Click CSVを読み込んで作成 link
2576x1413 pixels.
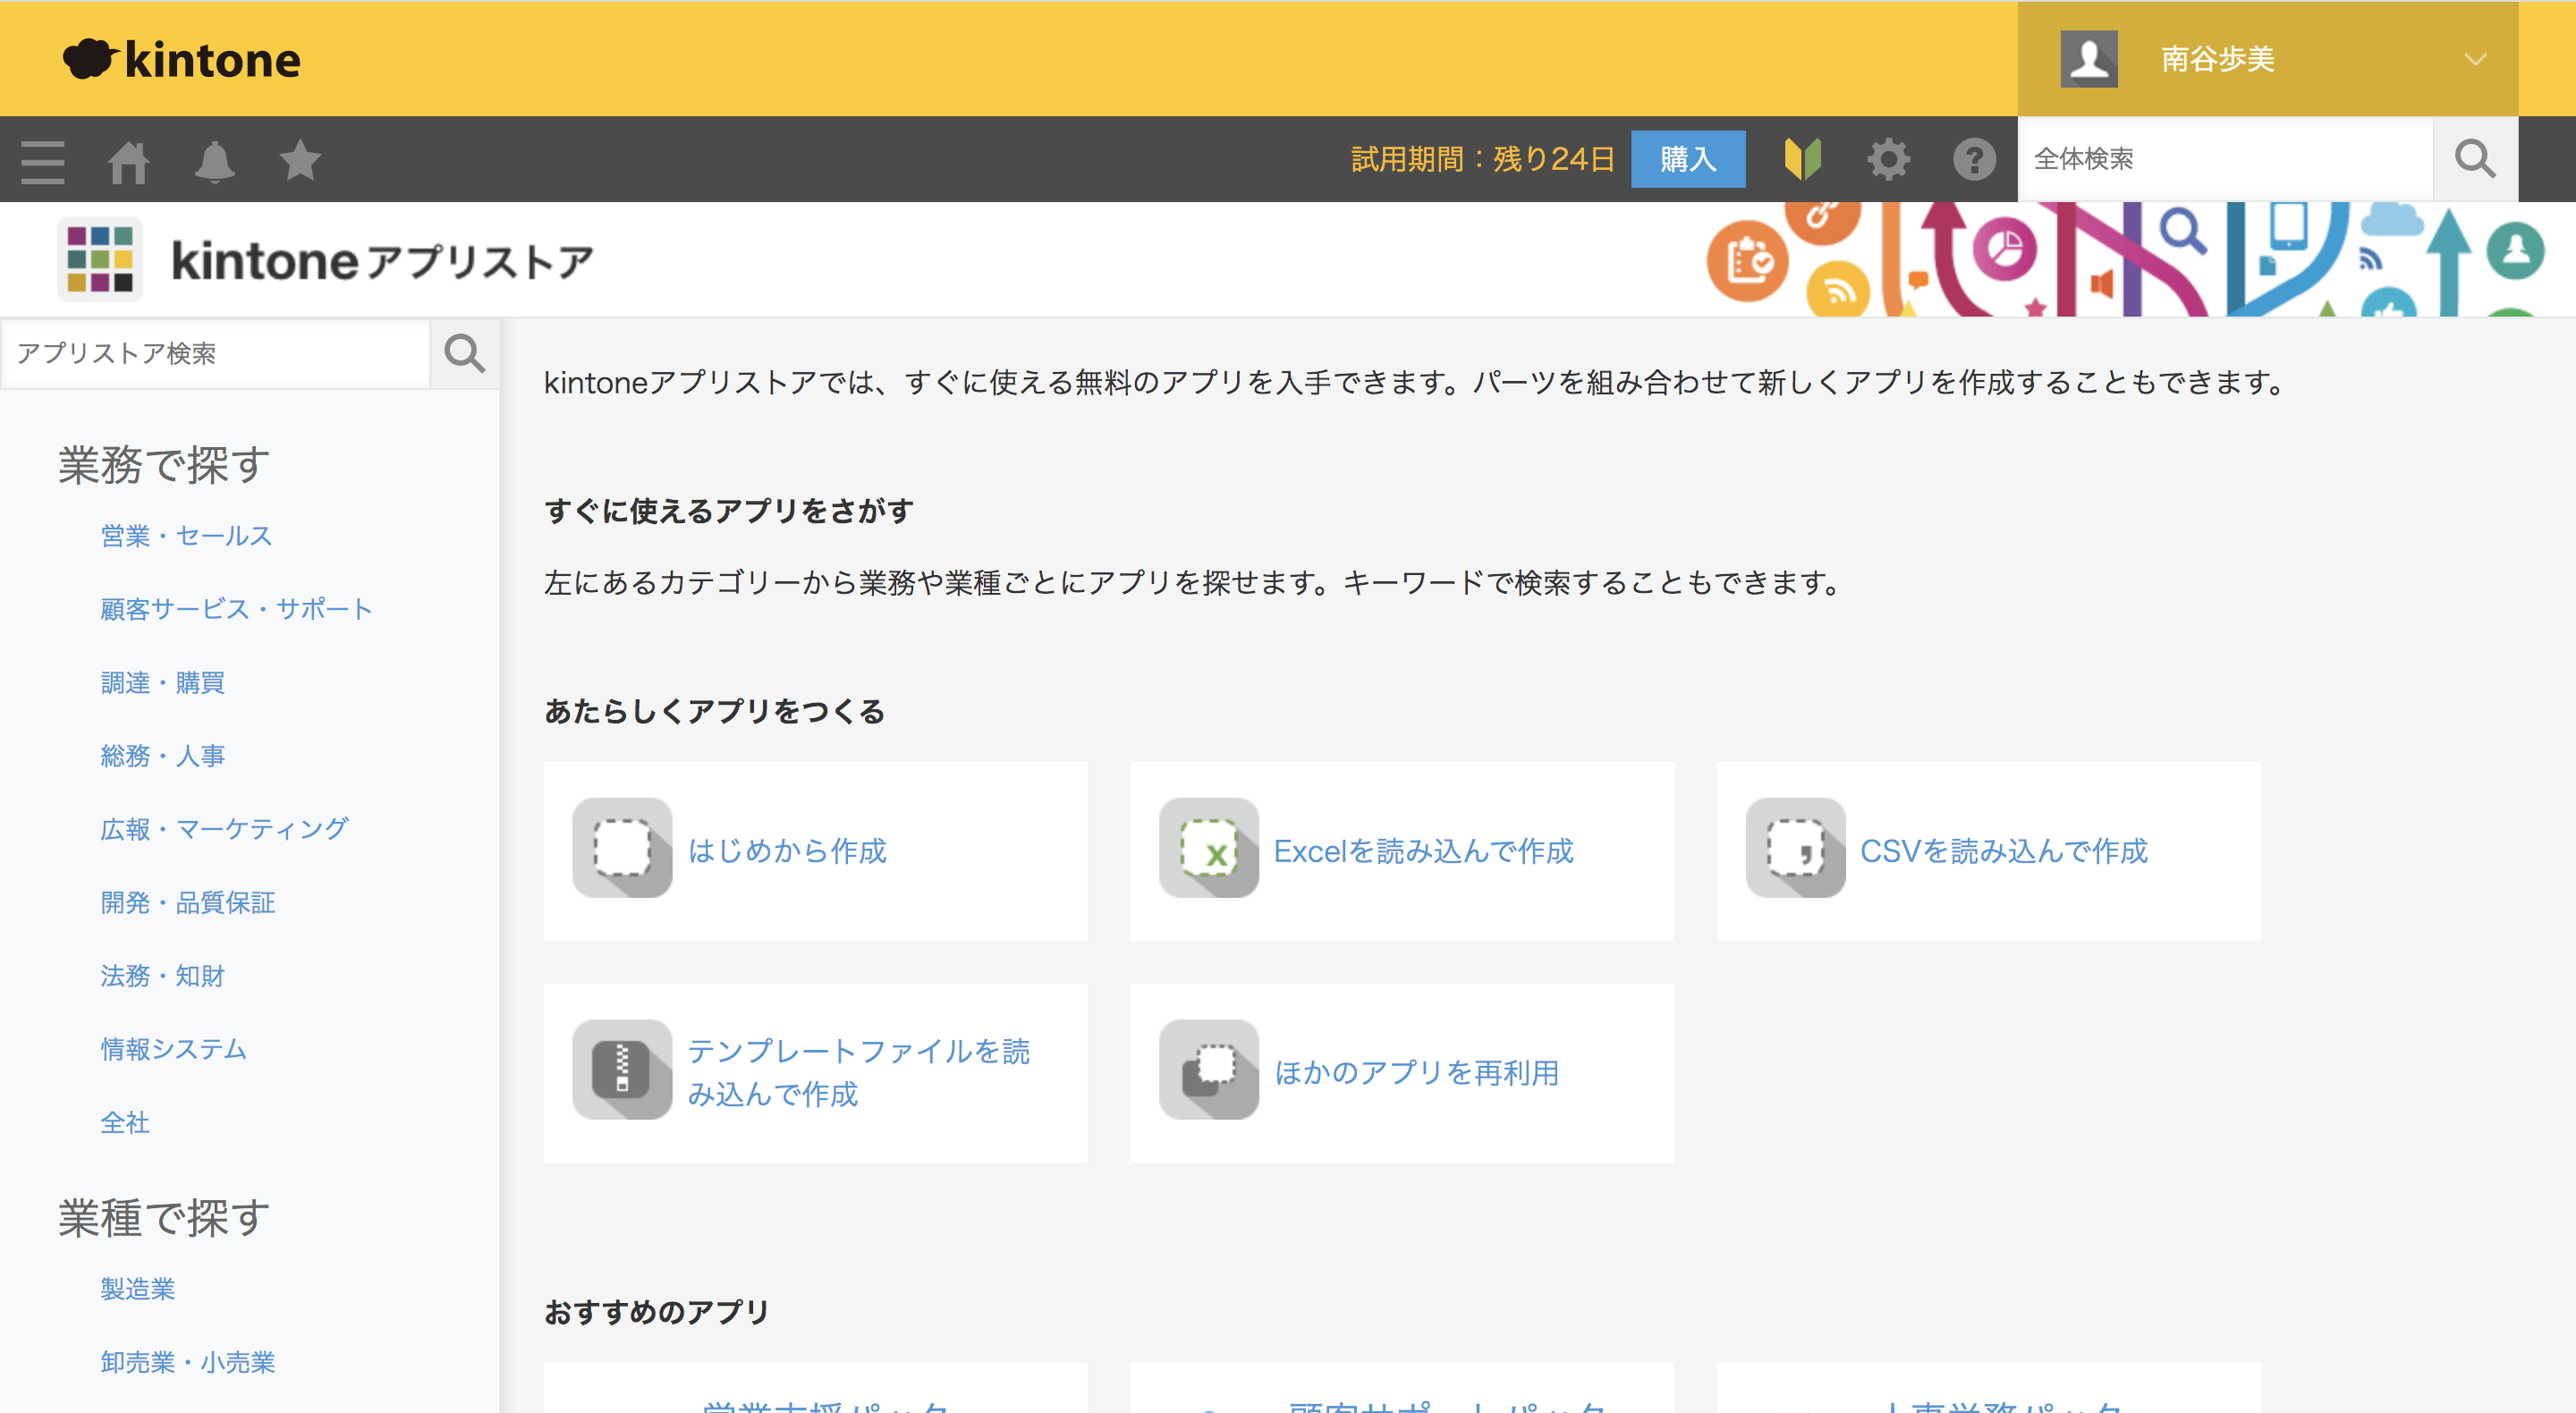click(2004, 851)
